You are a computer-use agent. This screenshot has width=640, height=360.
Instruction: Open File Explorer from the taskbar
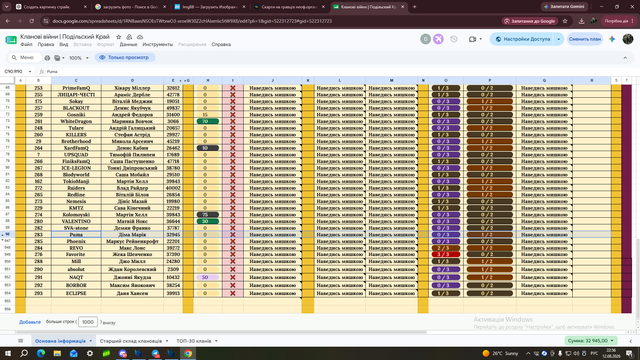(x=57, y=353)
